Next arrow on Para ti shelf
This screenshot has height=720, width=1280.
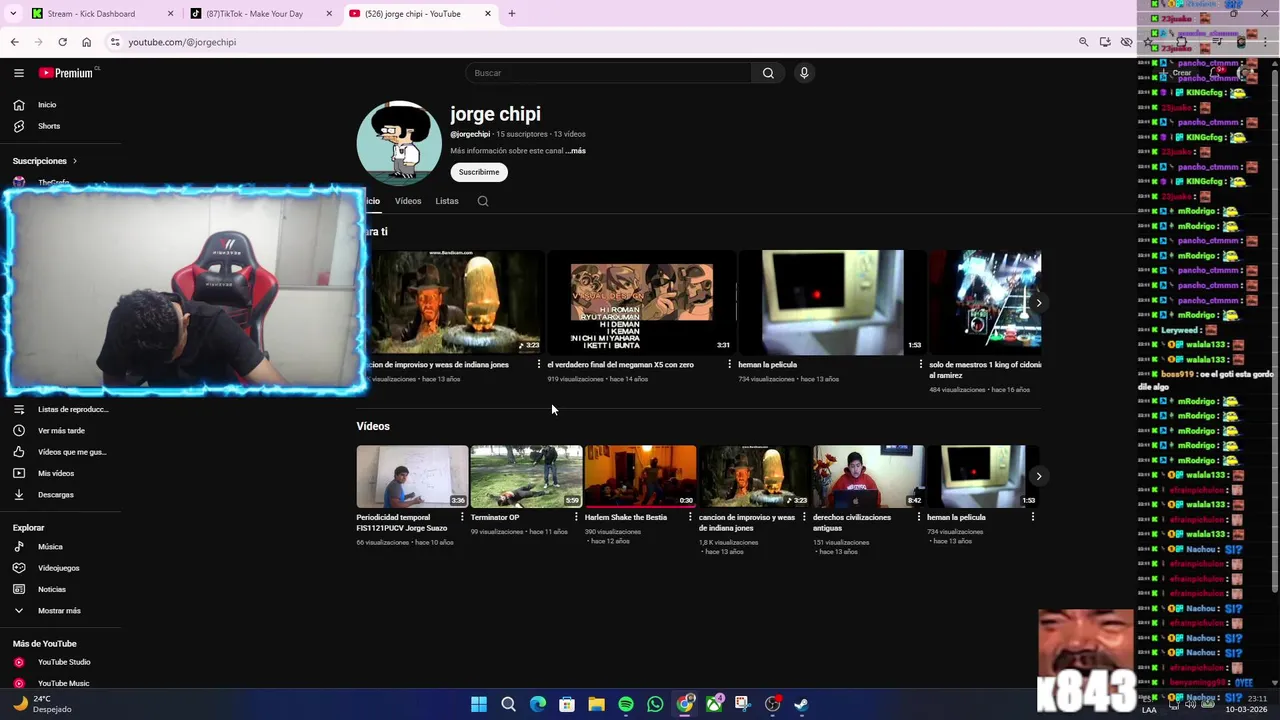tap(1039, 303)
